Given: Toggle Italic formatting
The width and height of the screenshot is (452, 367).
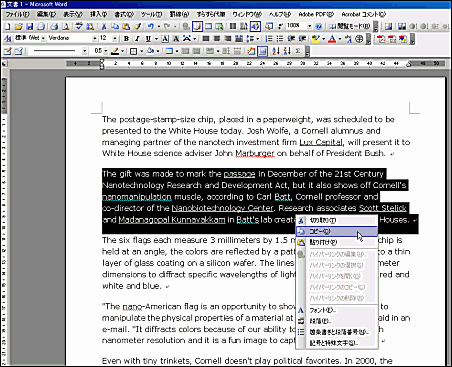Looking at the screenshot, I should pyautogui.click(x=137, y=39).
